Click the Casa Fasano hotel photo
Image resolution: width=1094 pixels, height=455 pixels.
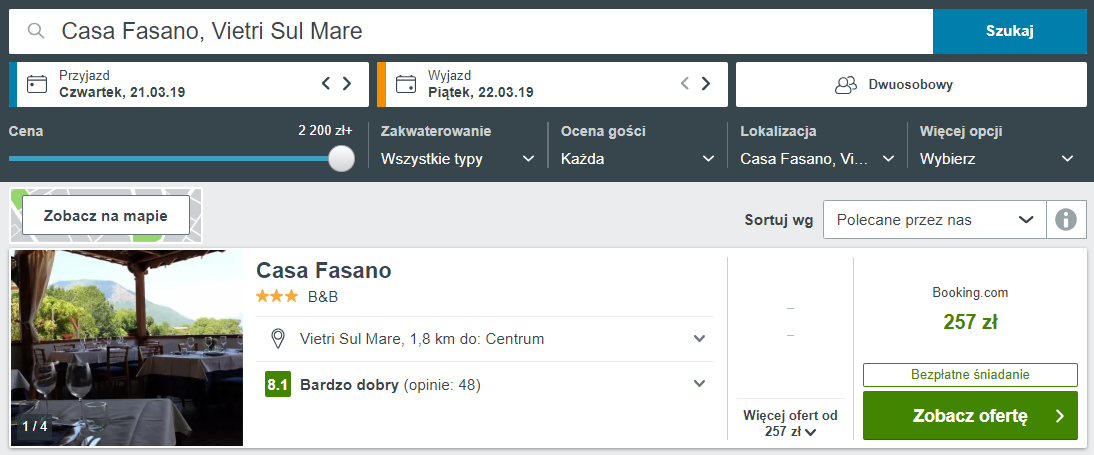127,348
